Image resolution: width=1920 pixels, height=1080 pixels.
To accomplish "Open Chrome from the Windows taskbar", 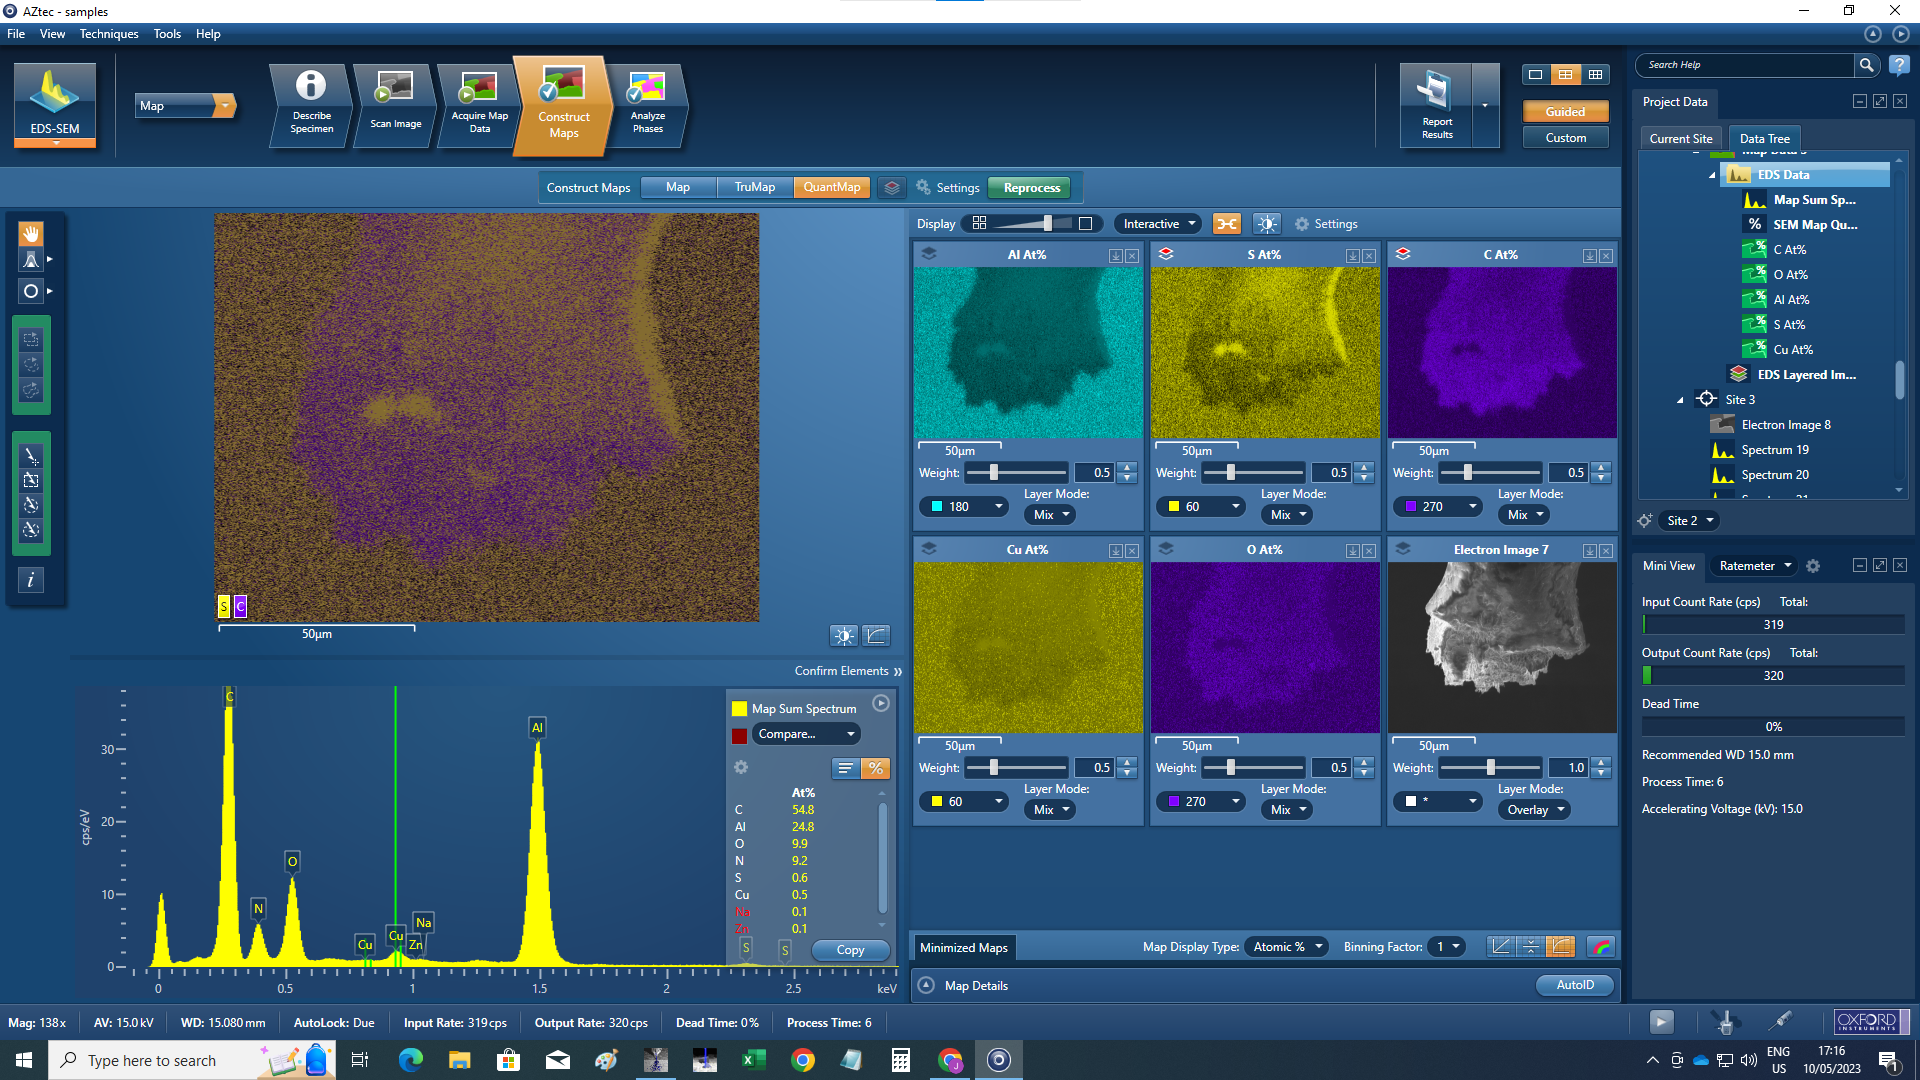I will [x=802, y=1060].
